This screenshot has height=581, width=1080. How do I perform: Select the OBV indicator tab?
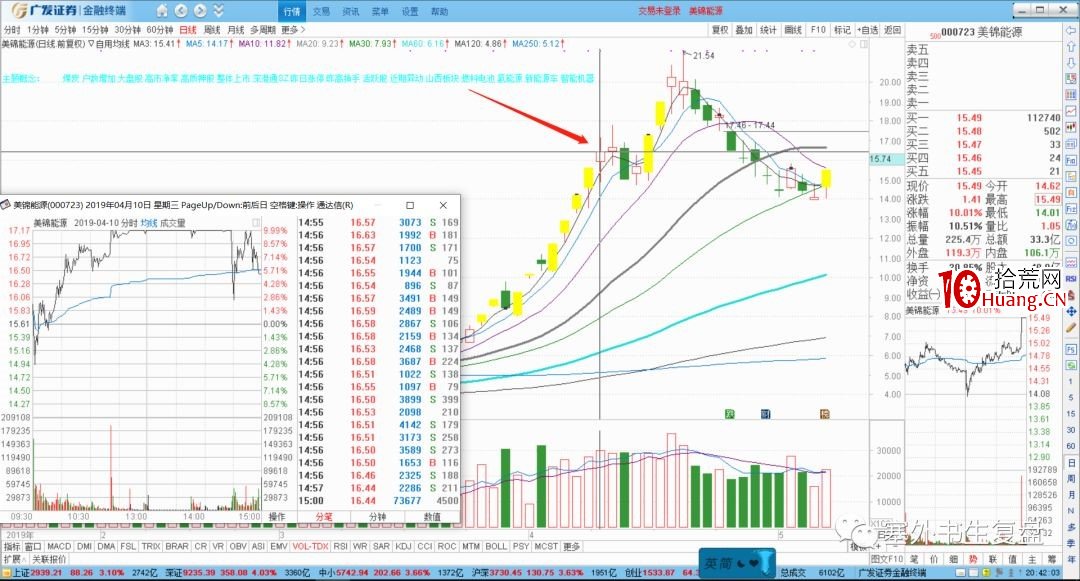238,547
